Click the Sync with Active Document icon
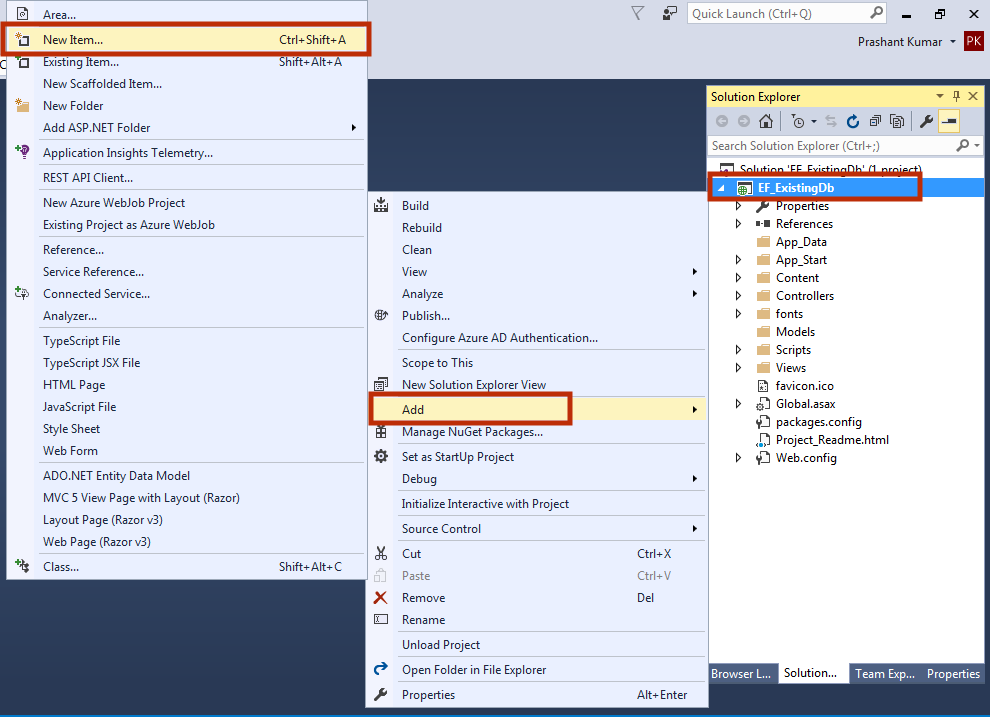This screenshot has width=990, height=717. tap(831, 121)
